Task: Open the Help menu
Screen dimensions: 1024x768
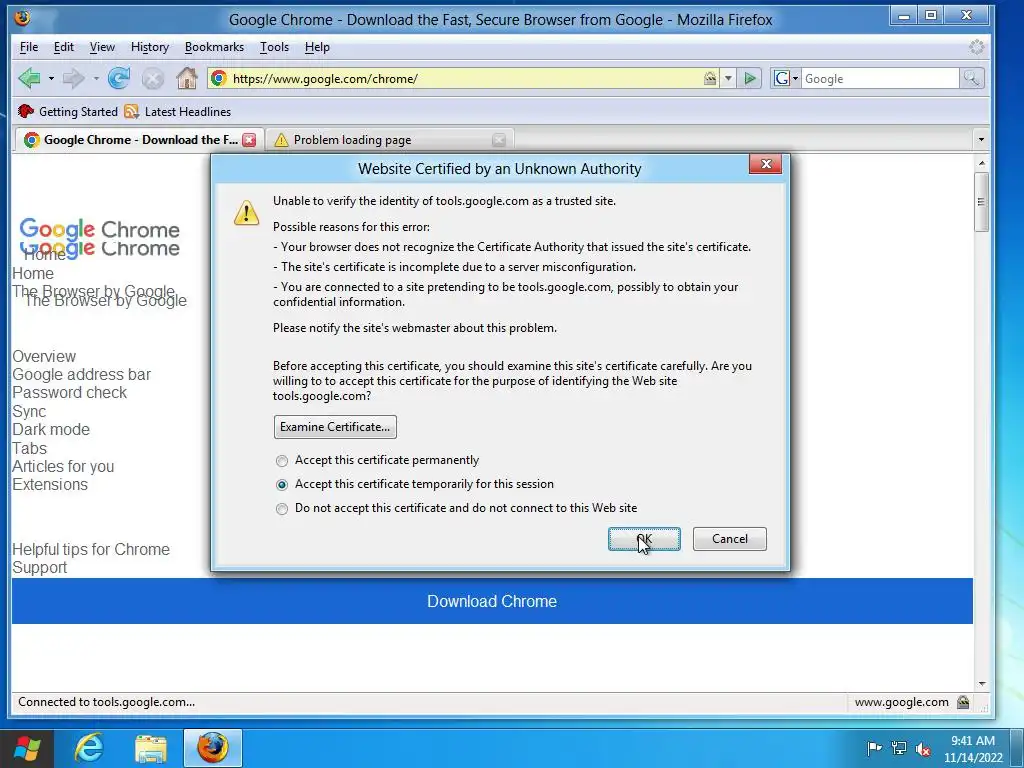Action: 317,47
